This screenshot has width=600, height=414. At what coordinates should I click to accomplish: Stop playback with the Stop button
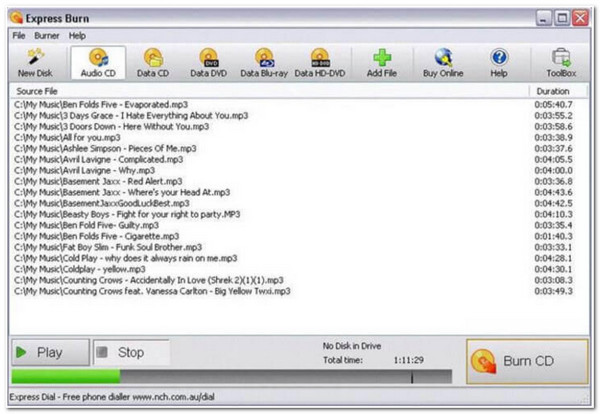(131, 352)
